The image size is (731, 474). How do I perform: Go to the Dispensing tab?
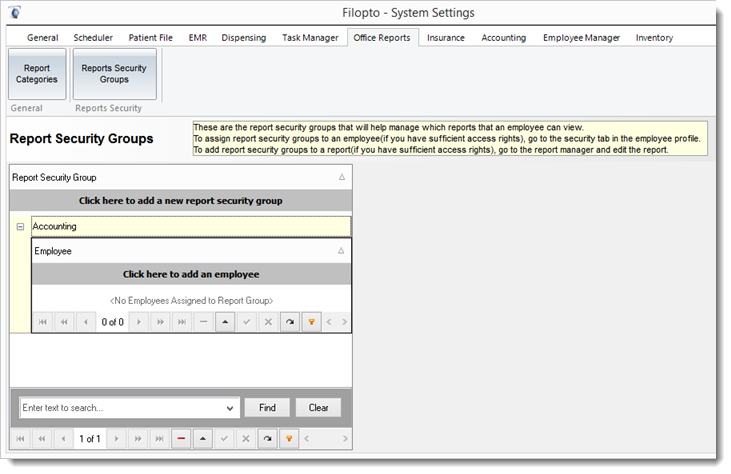tap(243, 38)
